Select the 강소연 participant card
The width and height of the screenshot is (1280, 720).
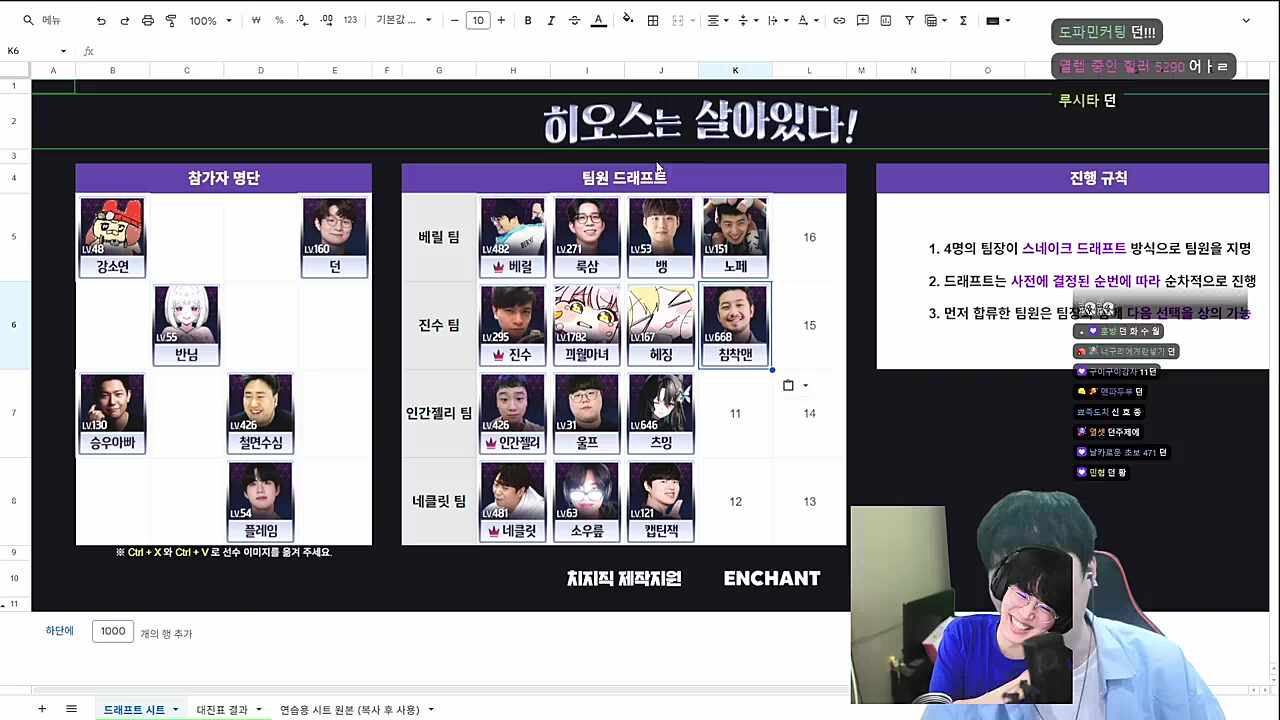click(x=112, y=237)
